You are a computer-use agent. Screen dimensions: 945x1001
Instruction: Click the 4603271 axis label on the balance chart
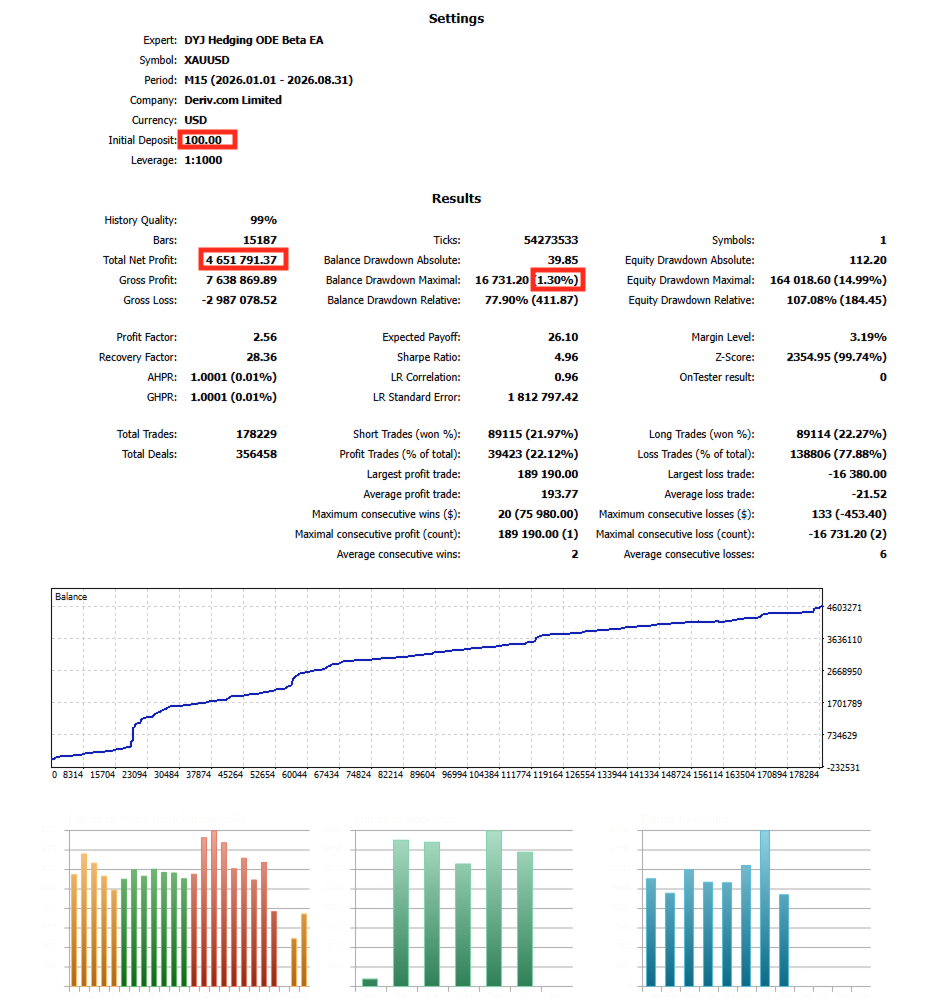[844, 608]
